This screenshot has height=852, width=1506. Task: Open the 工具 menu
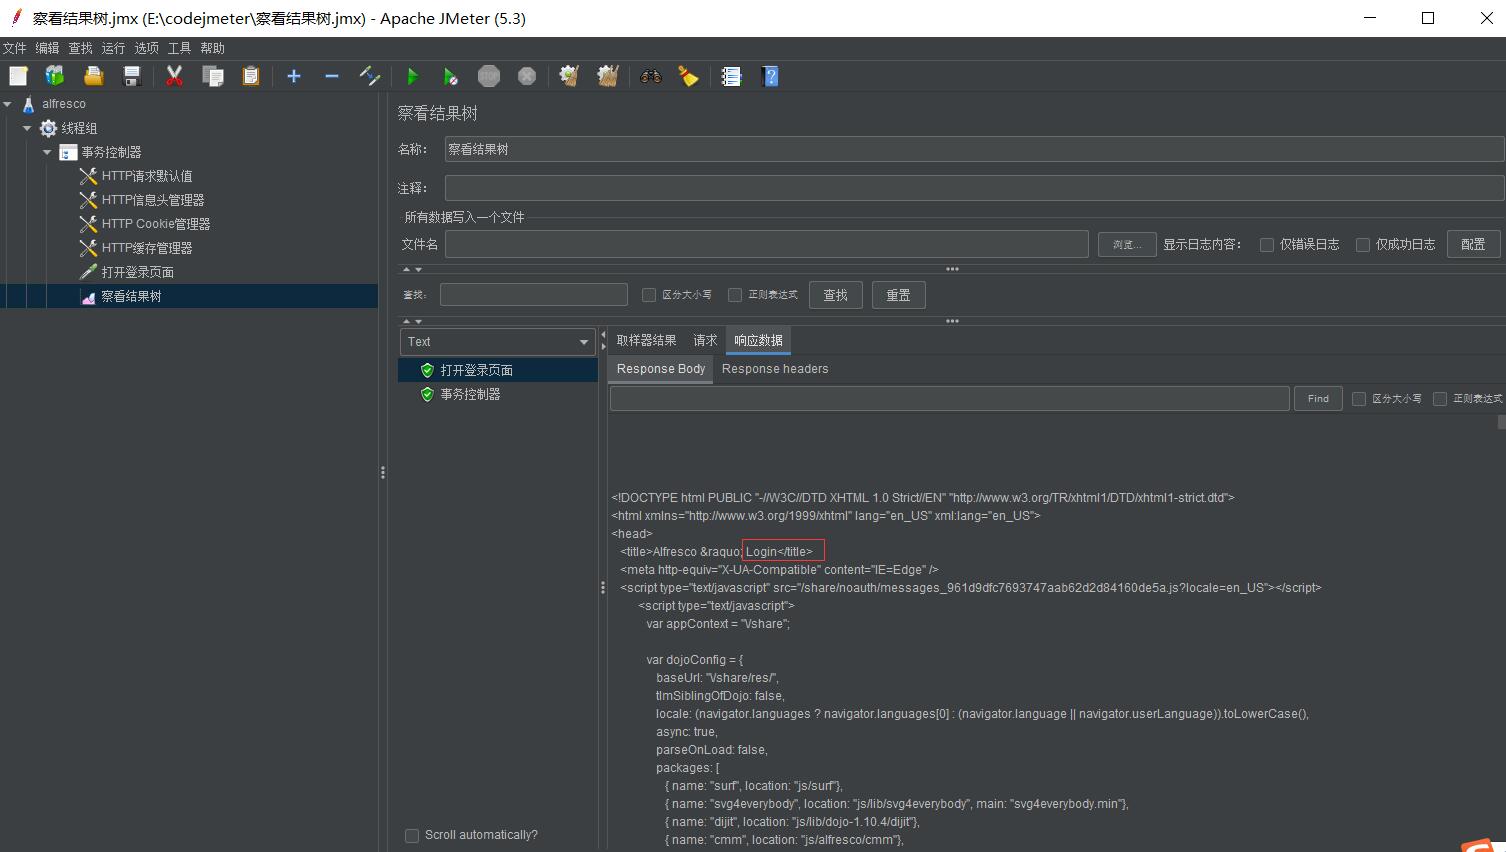pos(179,48)
